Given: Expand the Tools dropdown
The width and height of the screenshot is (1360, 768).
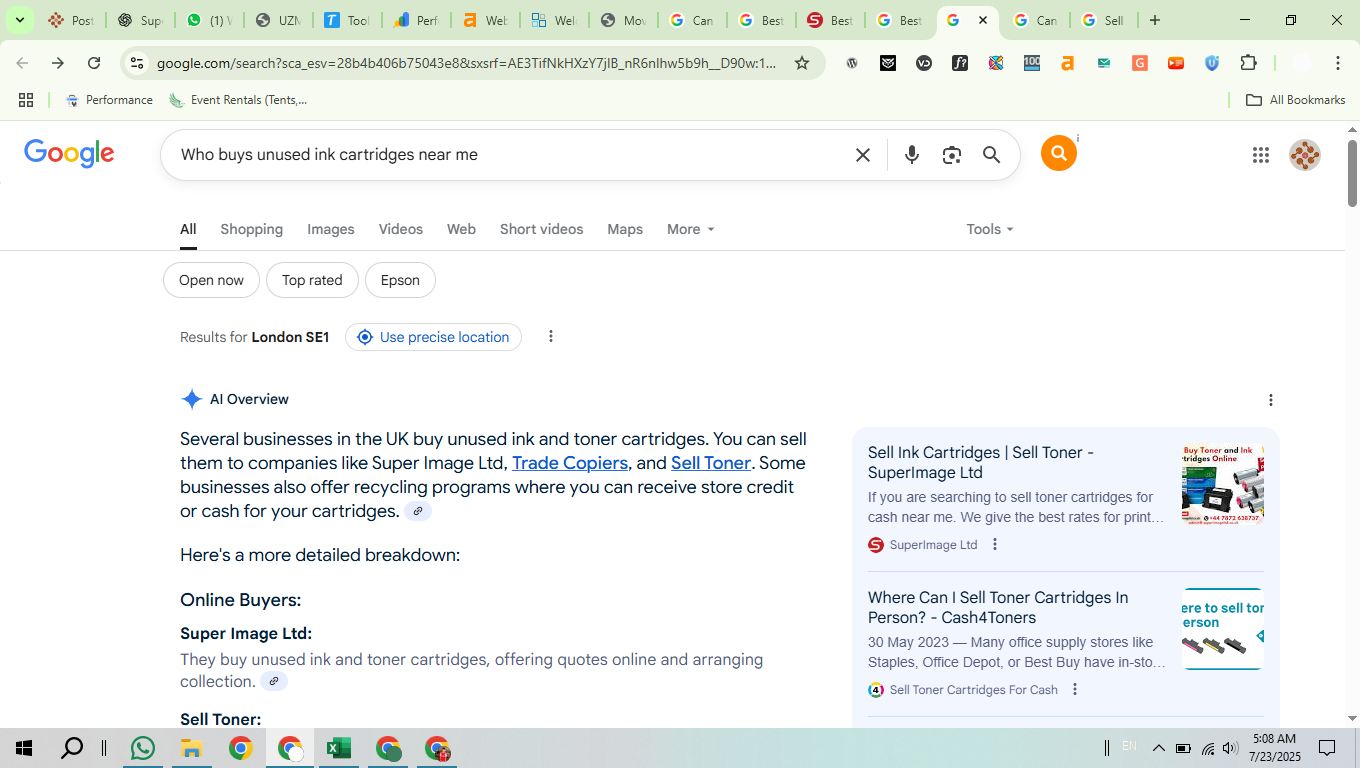Looking at the screenshot, I should [989, 229].
